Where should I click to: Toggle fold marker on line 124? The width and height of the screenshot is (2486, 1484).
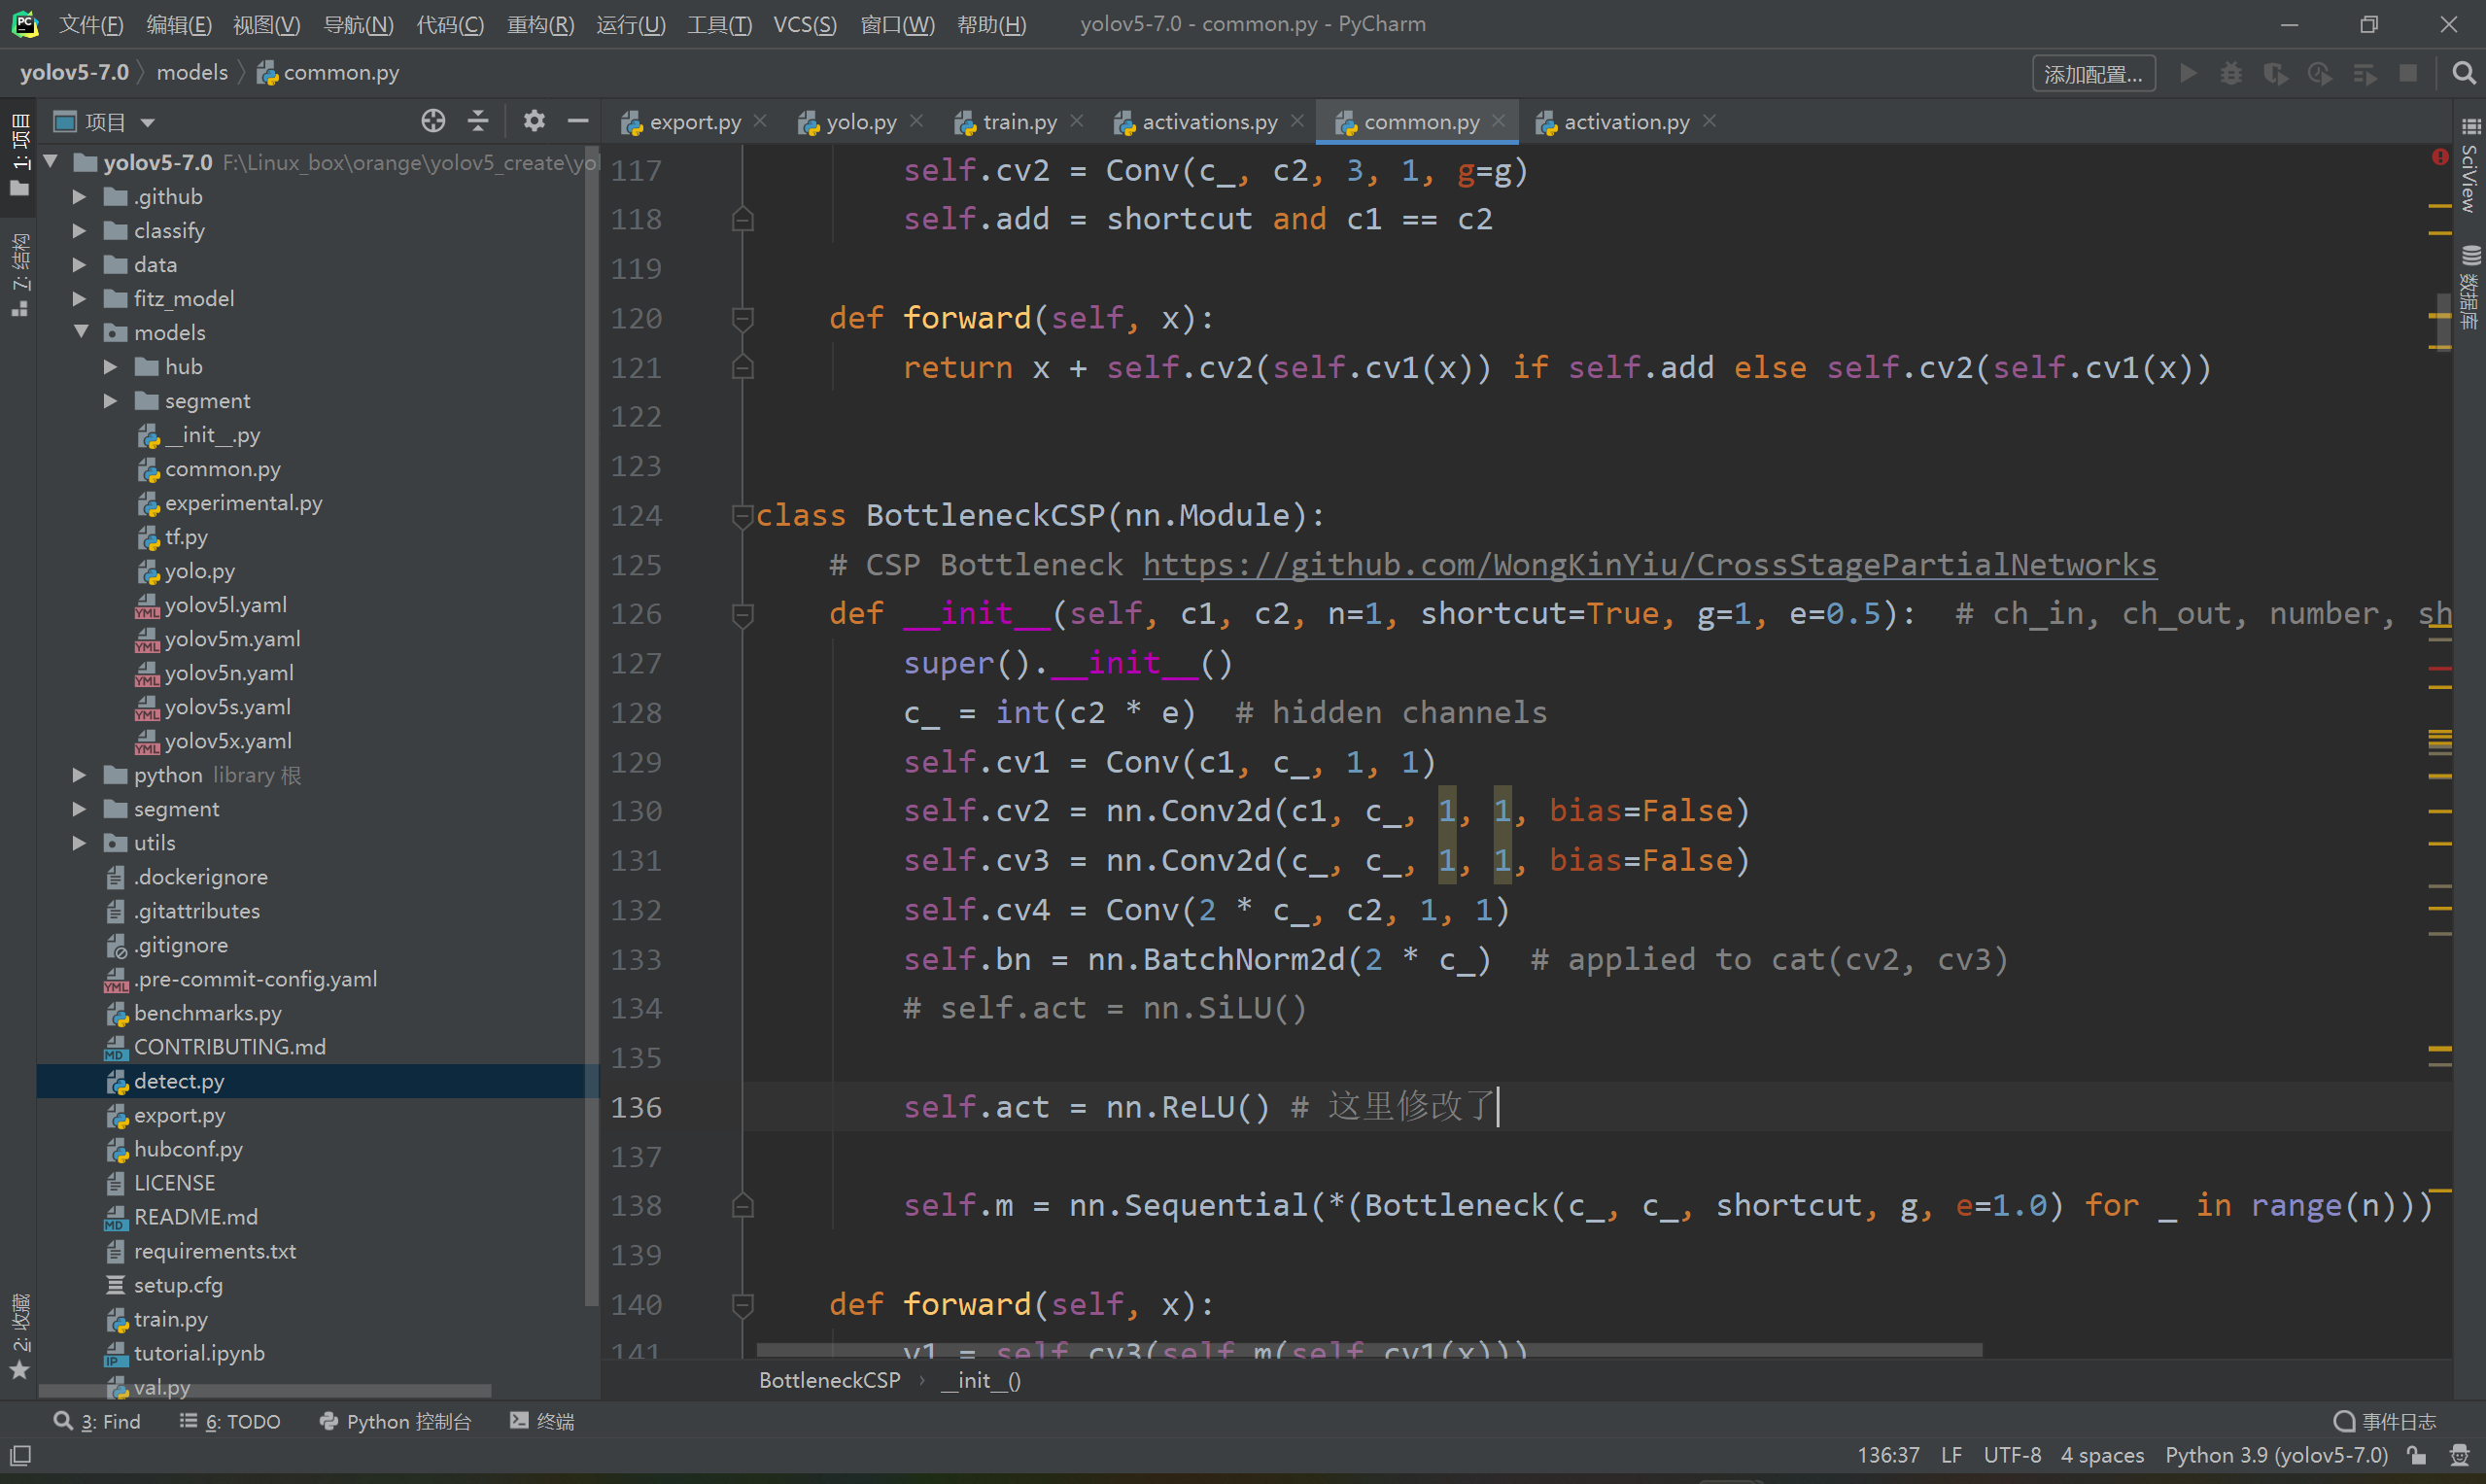pyautogui.click(x=742, y=516)
